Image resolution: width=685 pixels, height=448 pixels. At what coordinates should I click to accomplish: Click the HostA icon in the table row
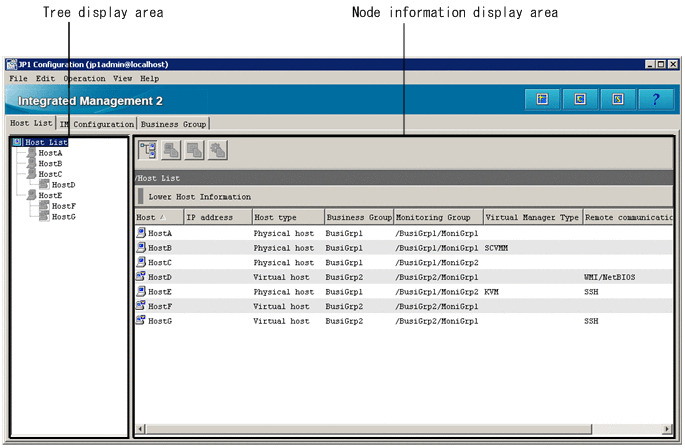[x=141, y=233]
